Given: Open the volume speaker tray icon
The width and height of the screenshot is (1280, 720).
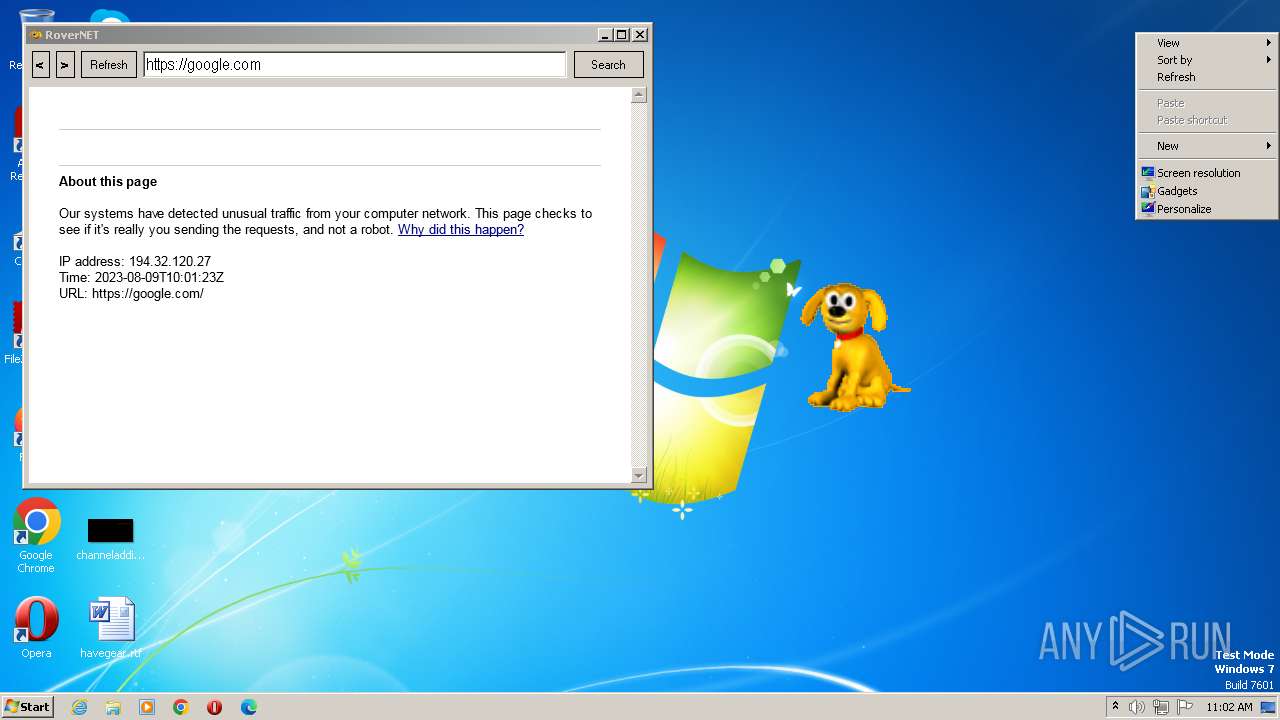Looking at the screenshot, I should pyautogui.click(x=1137, y=707).
